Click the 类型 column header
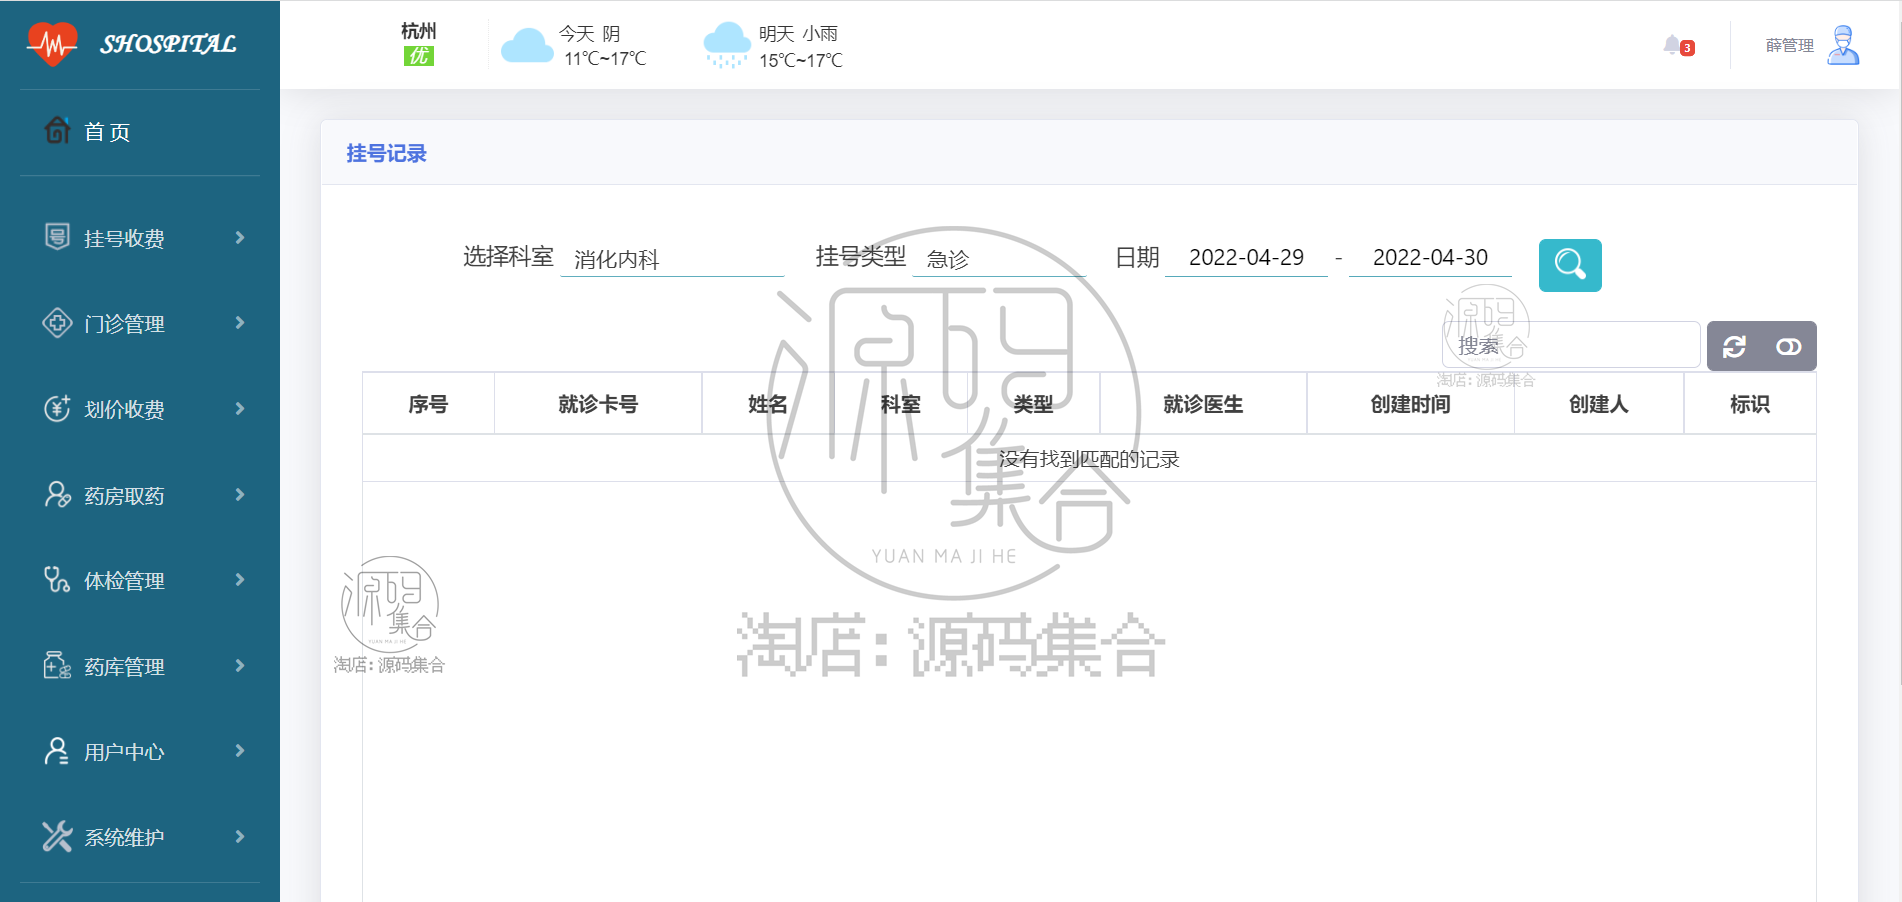Image resolution: width=1902 pixels, height=902 pixels. click(x=1033, y=404)
